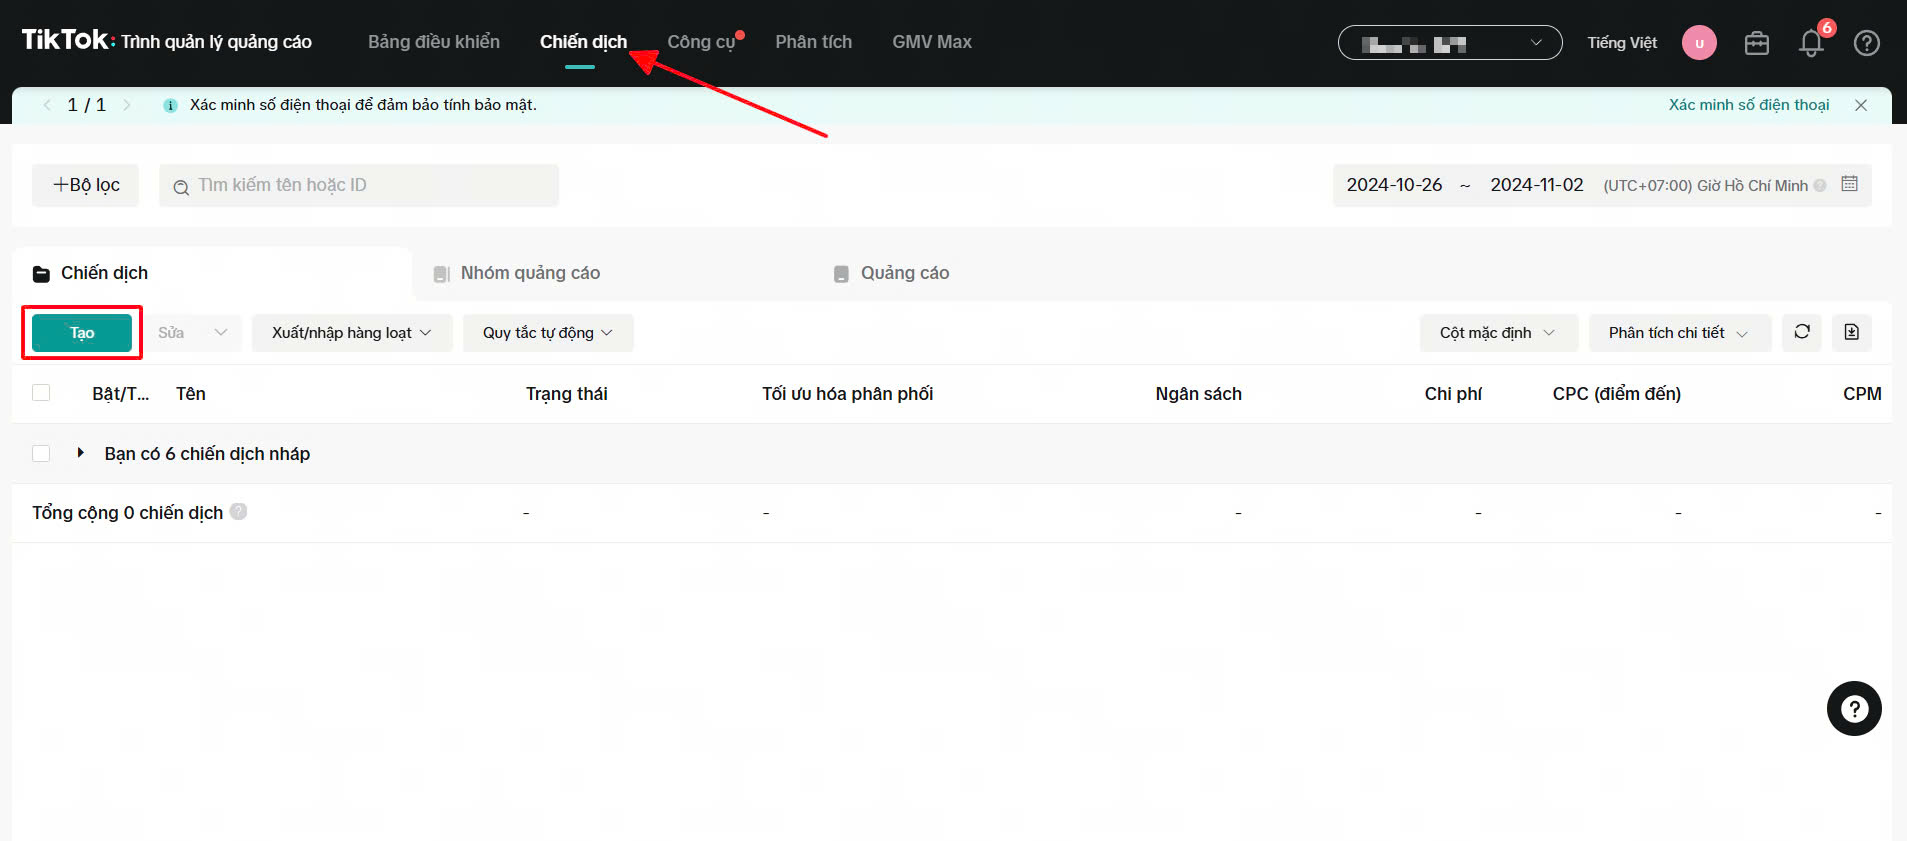This screenshot has height=841, width=1907.
Task: Open Phân tích chi tiết dropdown
Action: pyautogui.click(x=1679, y=333)
